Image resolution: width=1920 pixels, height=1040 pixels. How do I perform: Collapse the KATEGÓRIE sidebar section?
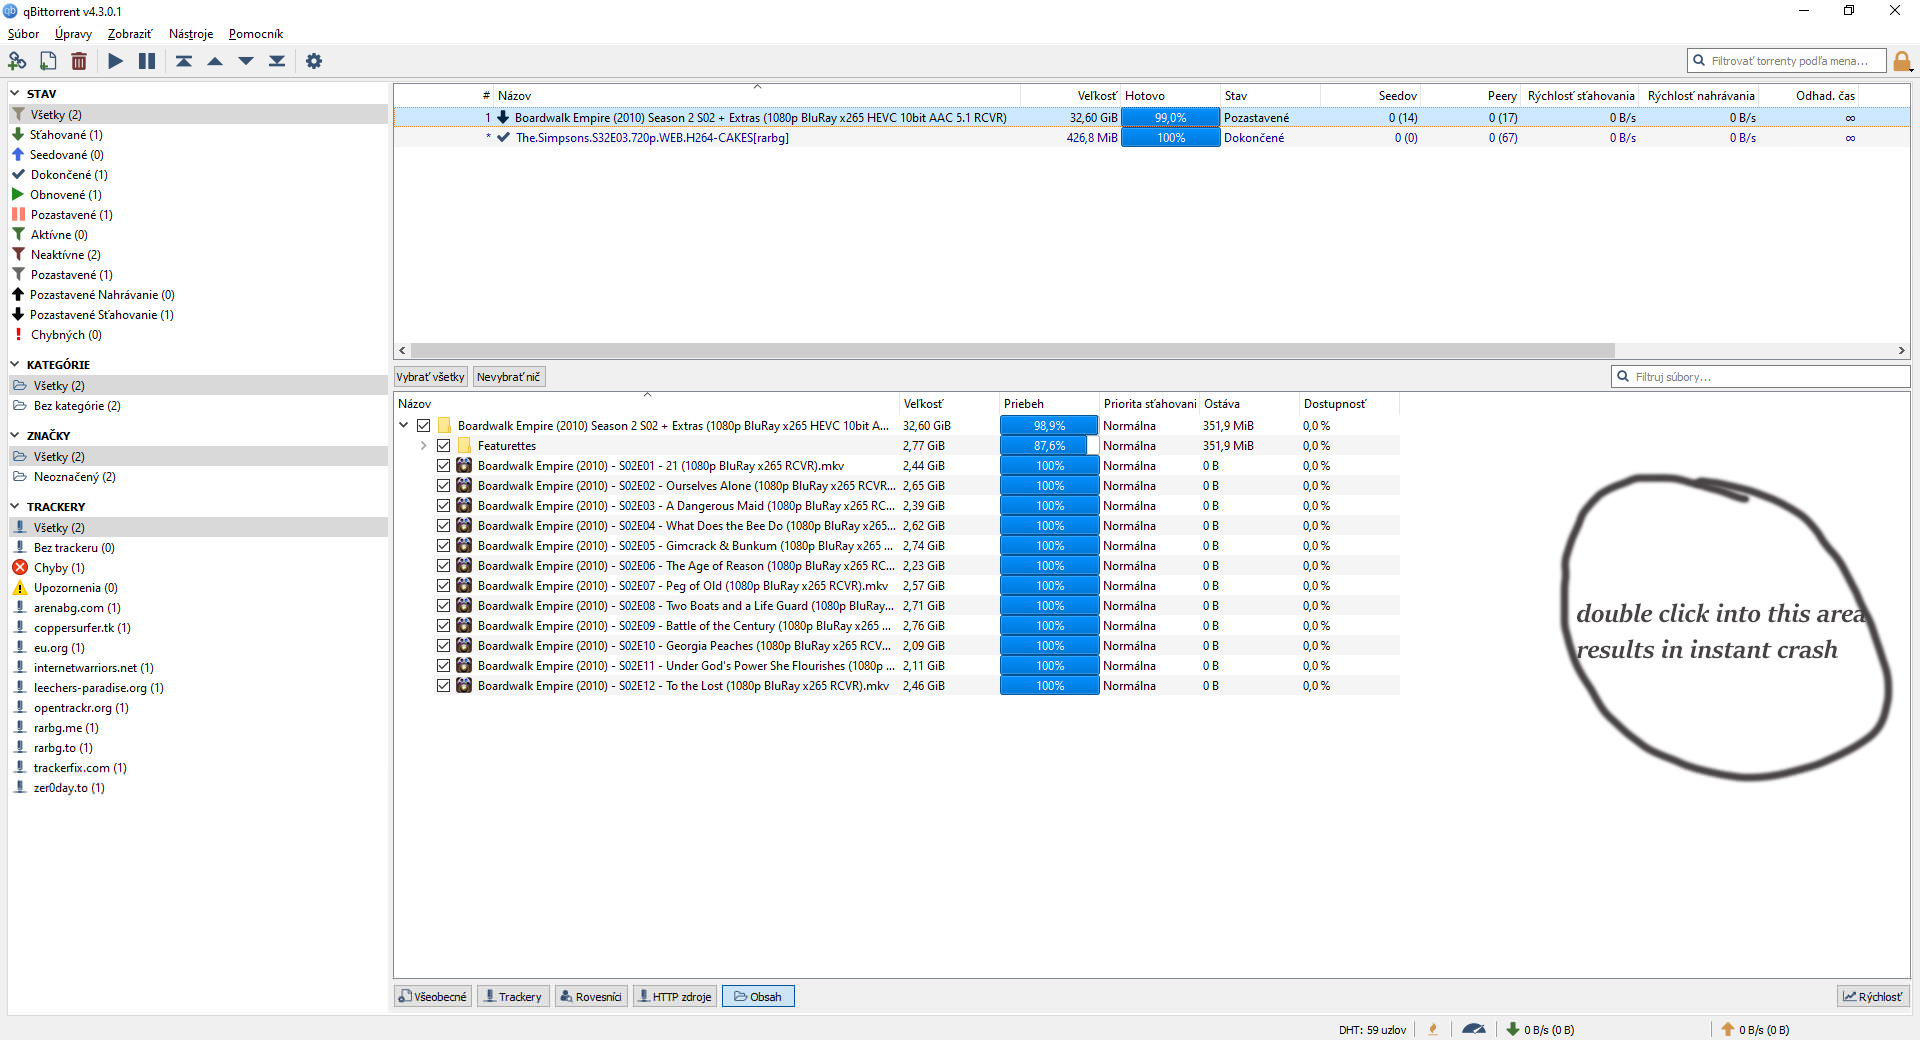16,365
